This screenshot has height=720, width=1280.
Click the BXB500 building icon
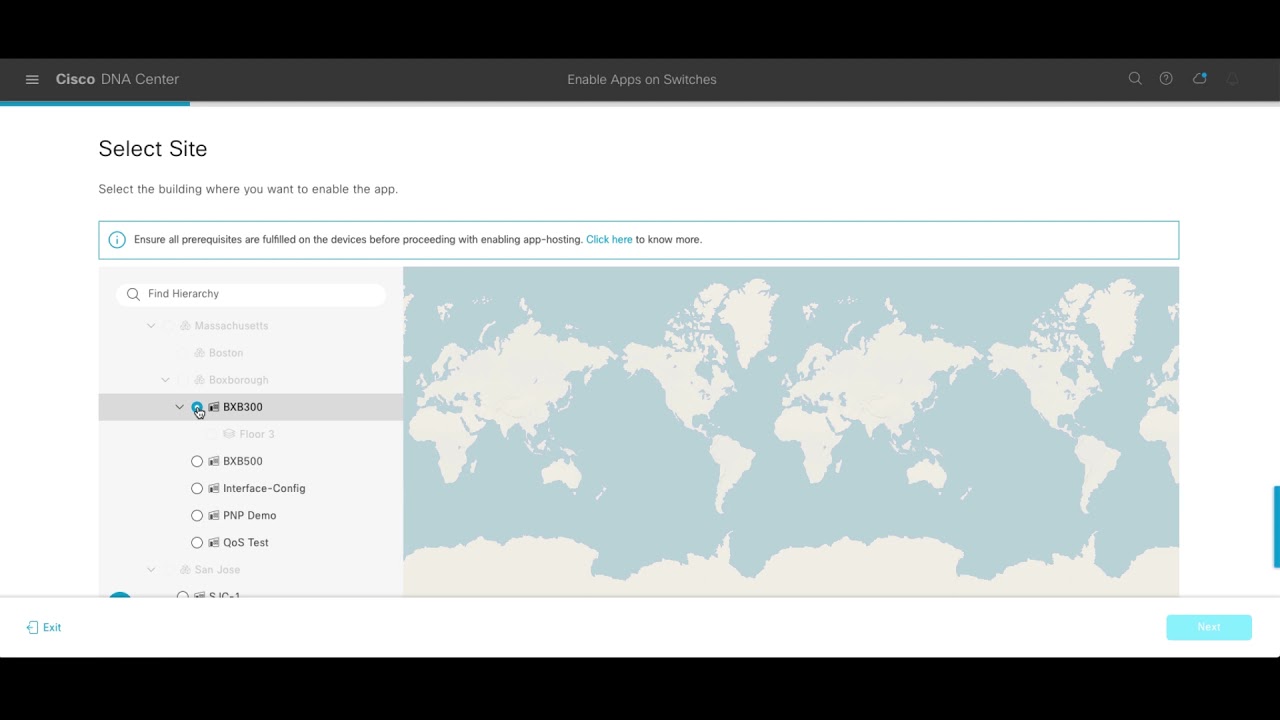(x=214, y=461)
